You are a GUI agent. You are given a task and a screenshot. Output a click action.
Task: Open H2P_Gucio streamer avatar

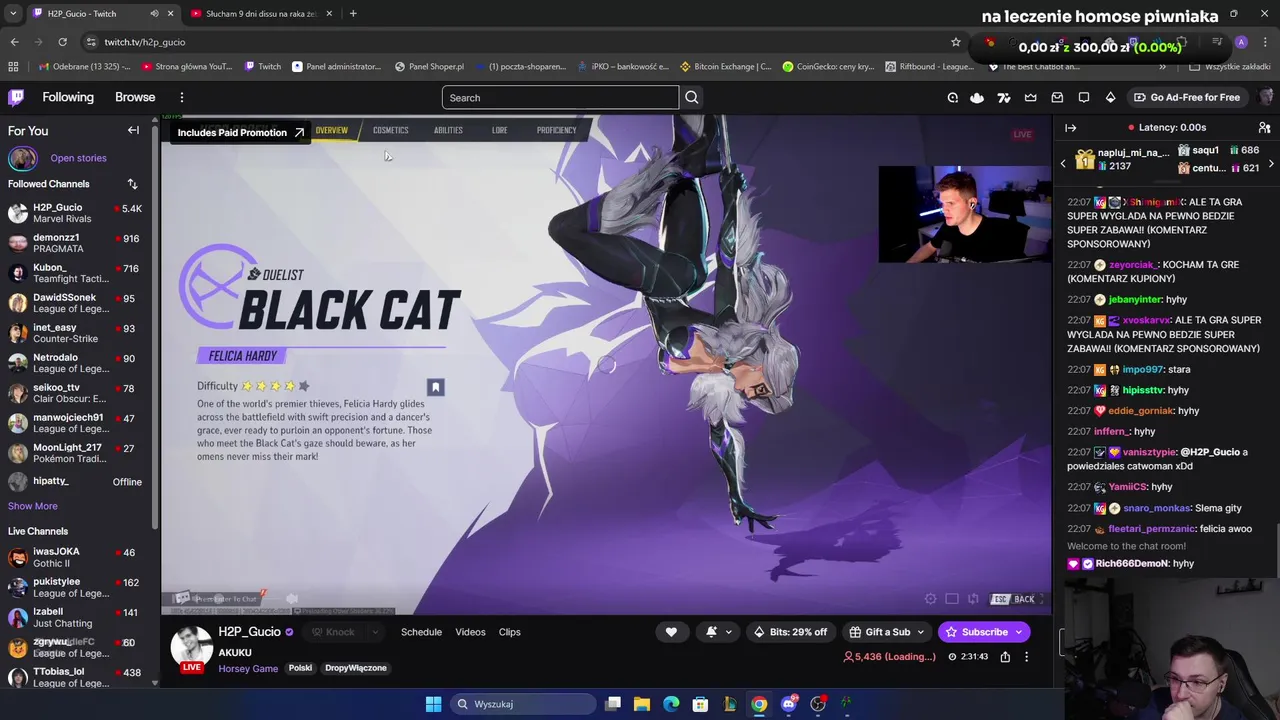(191, 647)
